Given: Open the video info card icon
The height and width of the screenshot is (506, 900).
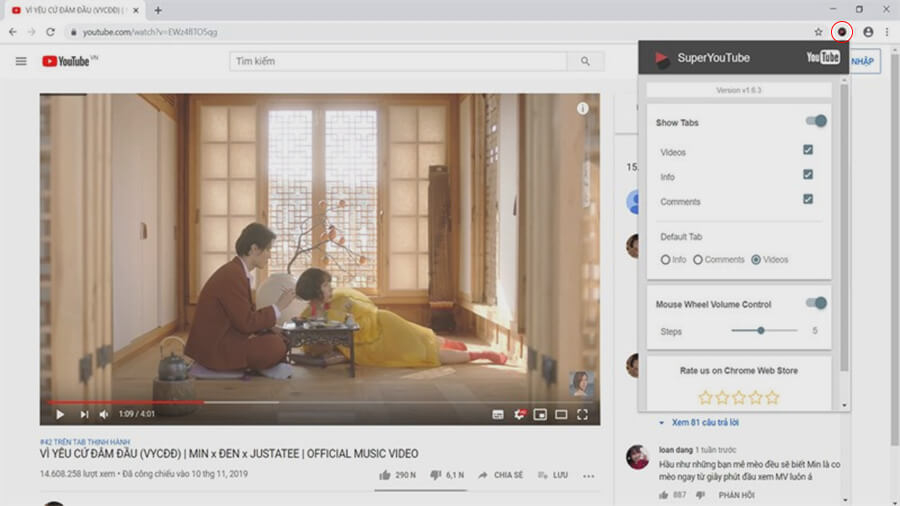Looking at the screenshot, I should (583, 108).
